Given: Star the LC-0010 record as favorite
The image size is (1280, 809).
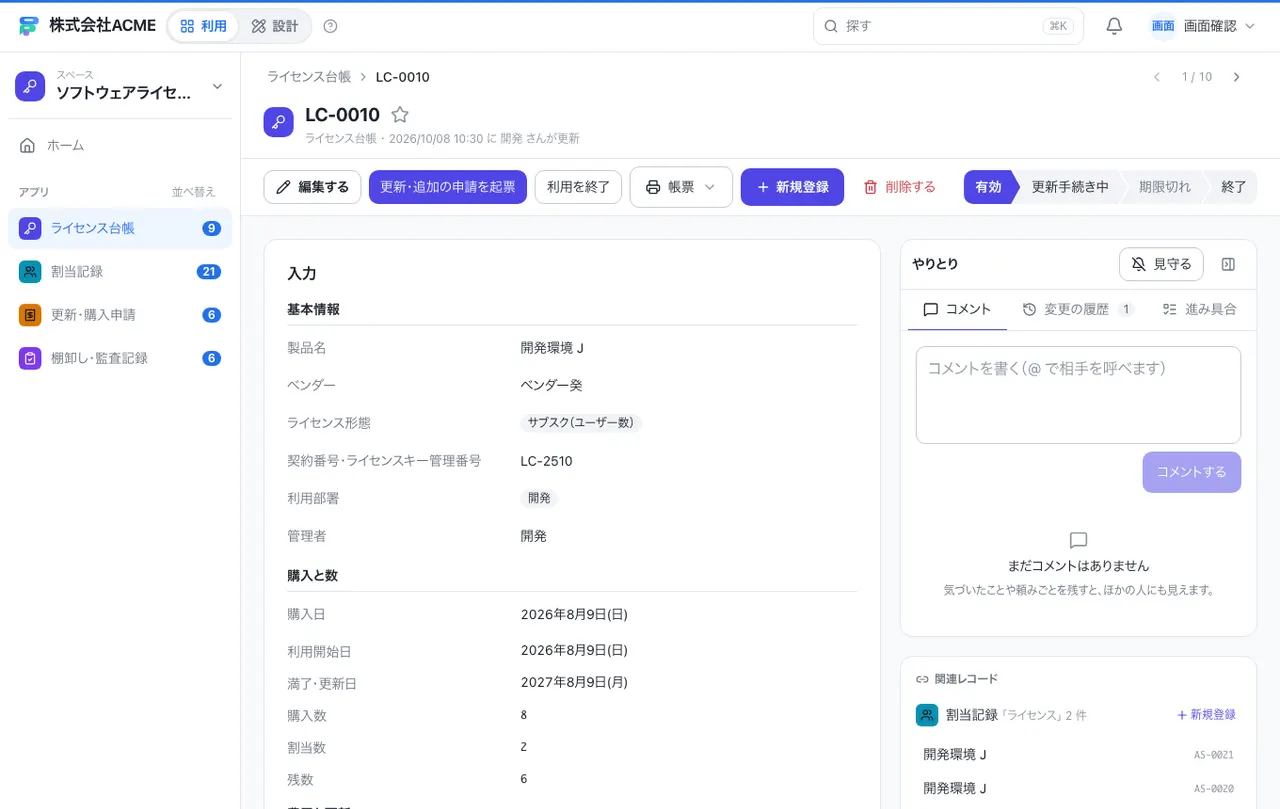Looking at the screenshot, I should pyautogui.click(x=400, y=115).
